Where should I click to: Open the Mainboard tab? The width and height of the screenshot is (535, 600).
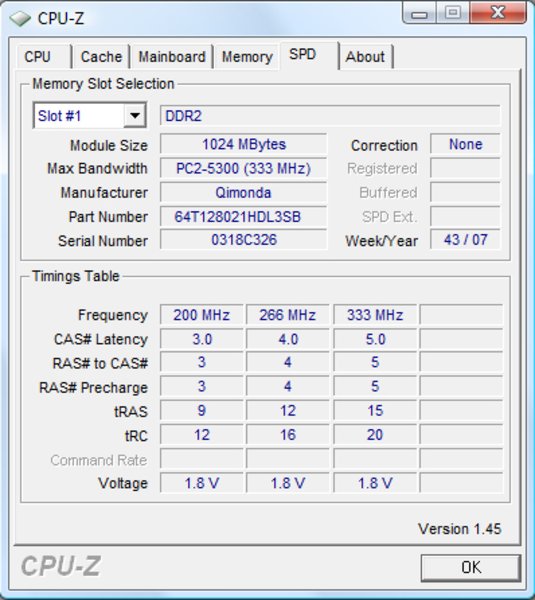172,57
